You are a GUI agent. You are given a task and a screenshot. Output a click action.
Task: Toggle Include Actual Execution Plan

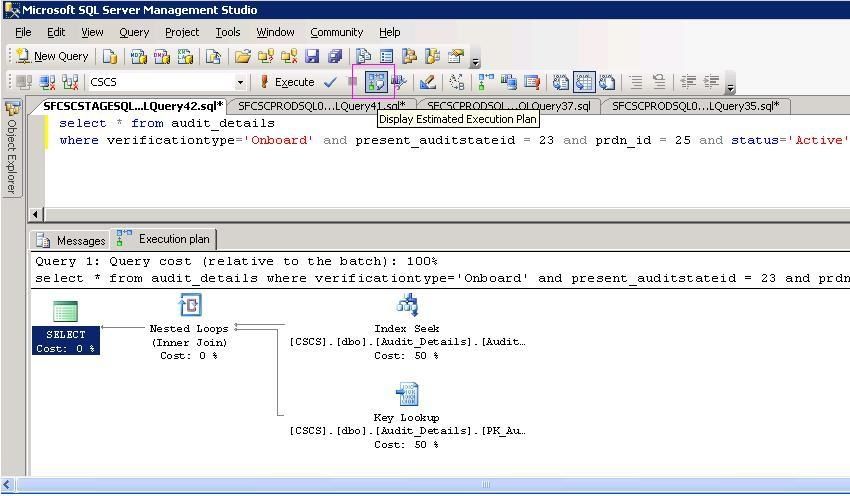(486, 82)
